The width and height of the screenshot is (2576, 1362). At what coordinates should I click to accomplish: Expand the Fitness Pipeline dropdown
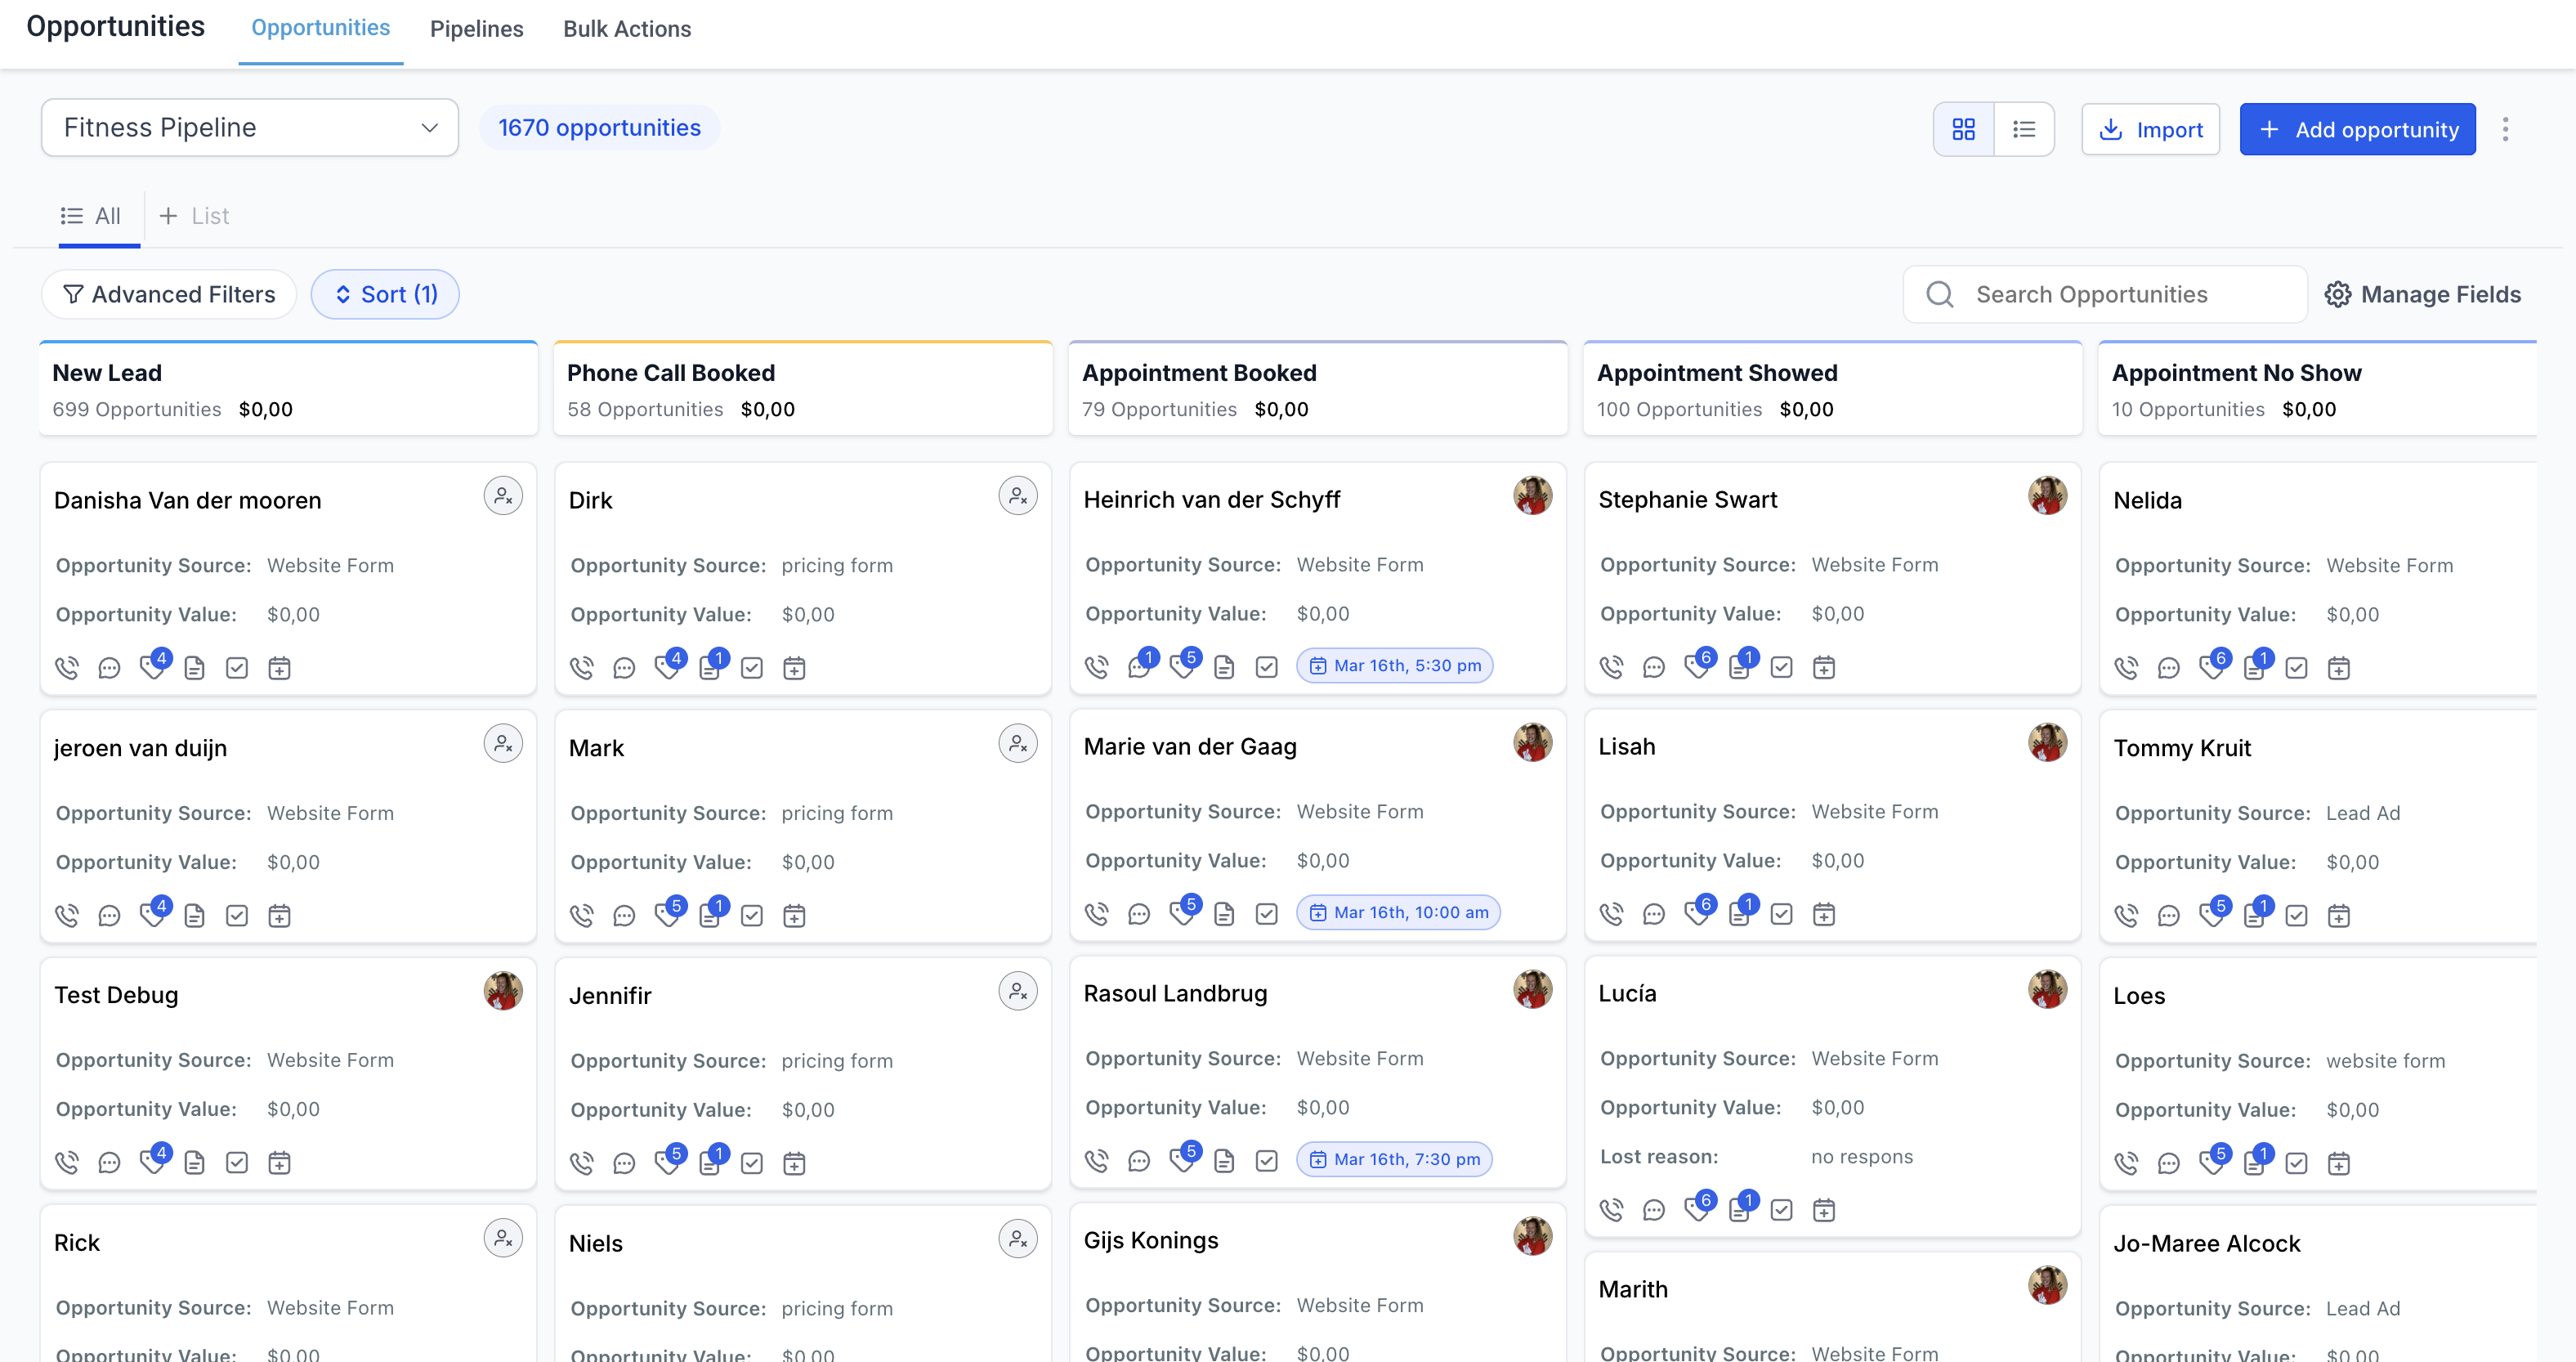(250, 128)
